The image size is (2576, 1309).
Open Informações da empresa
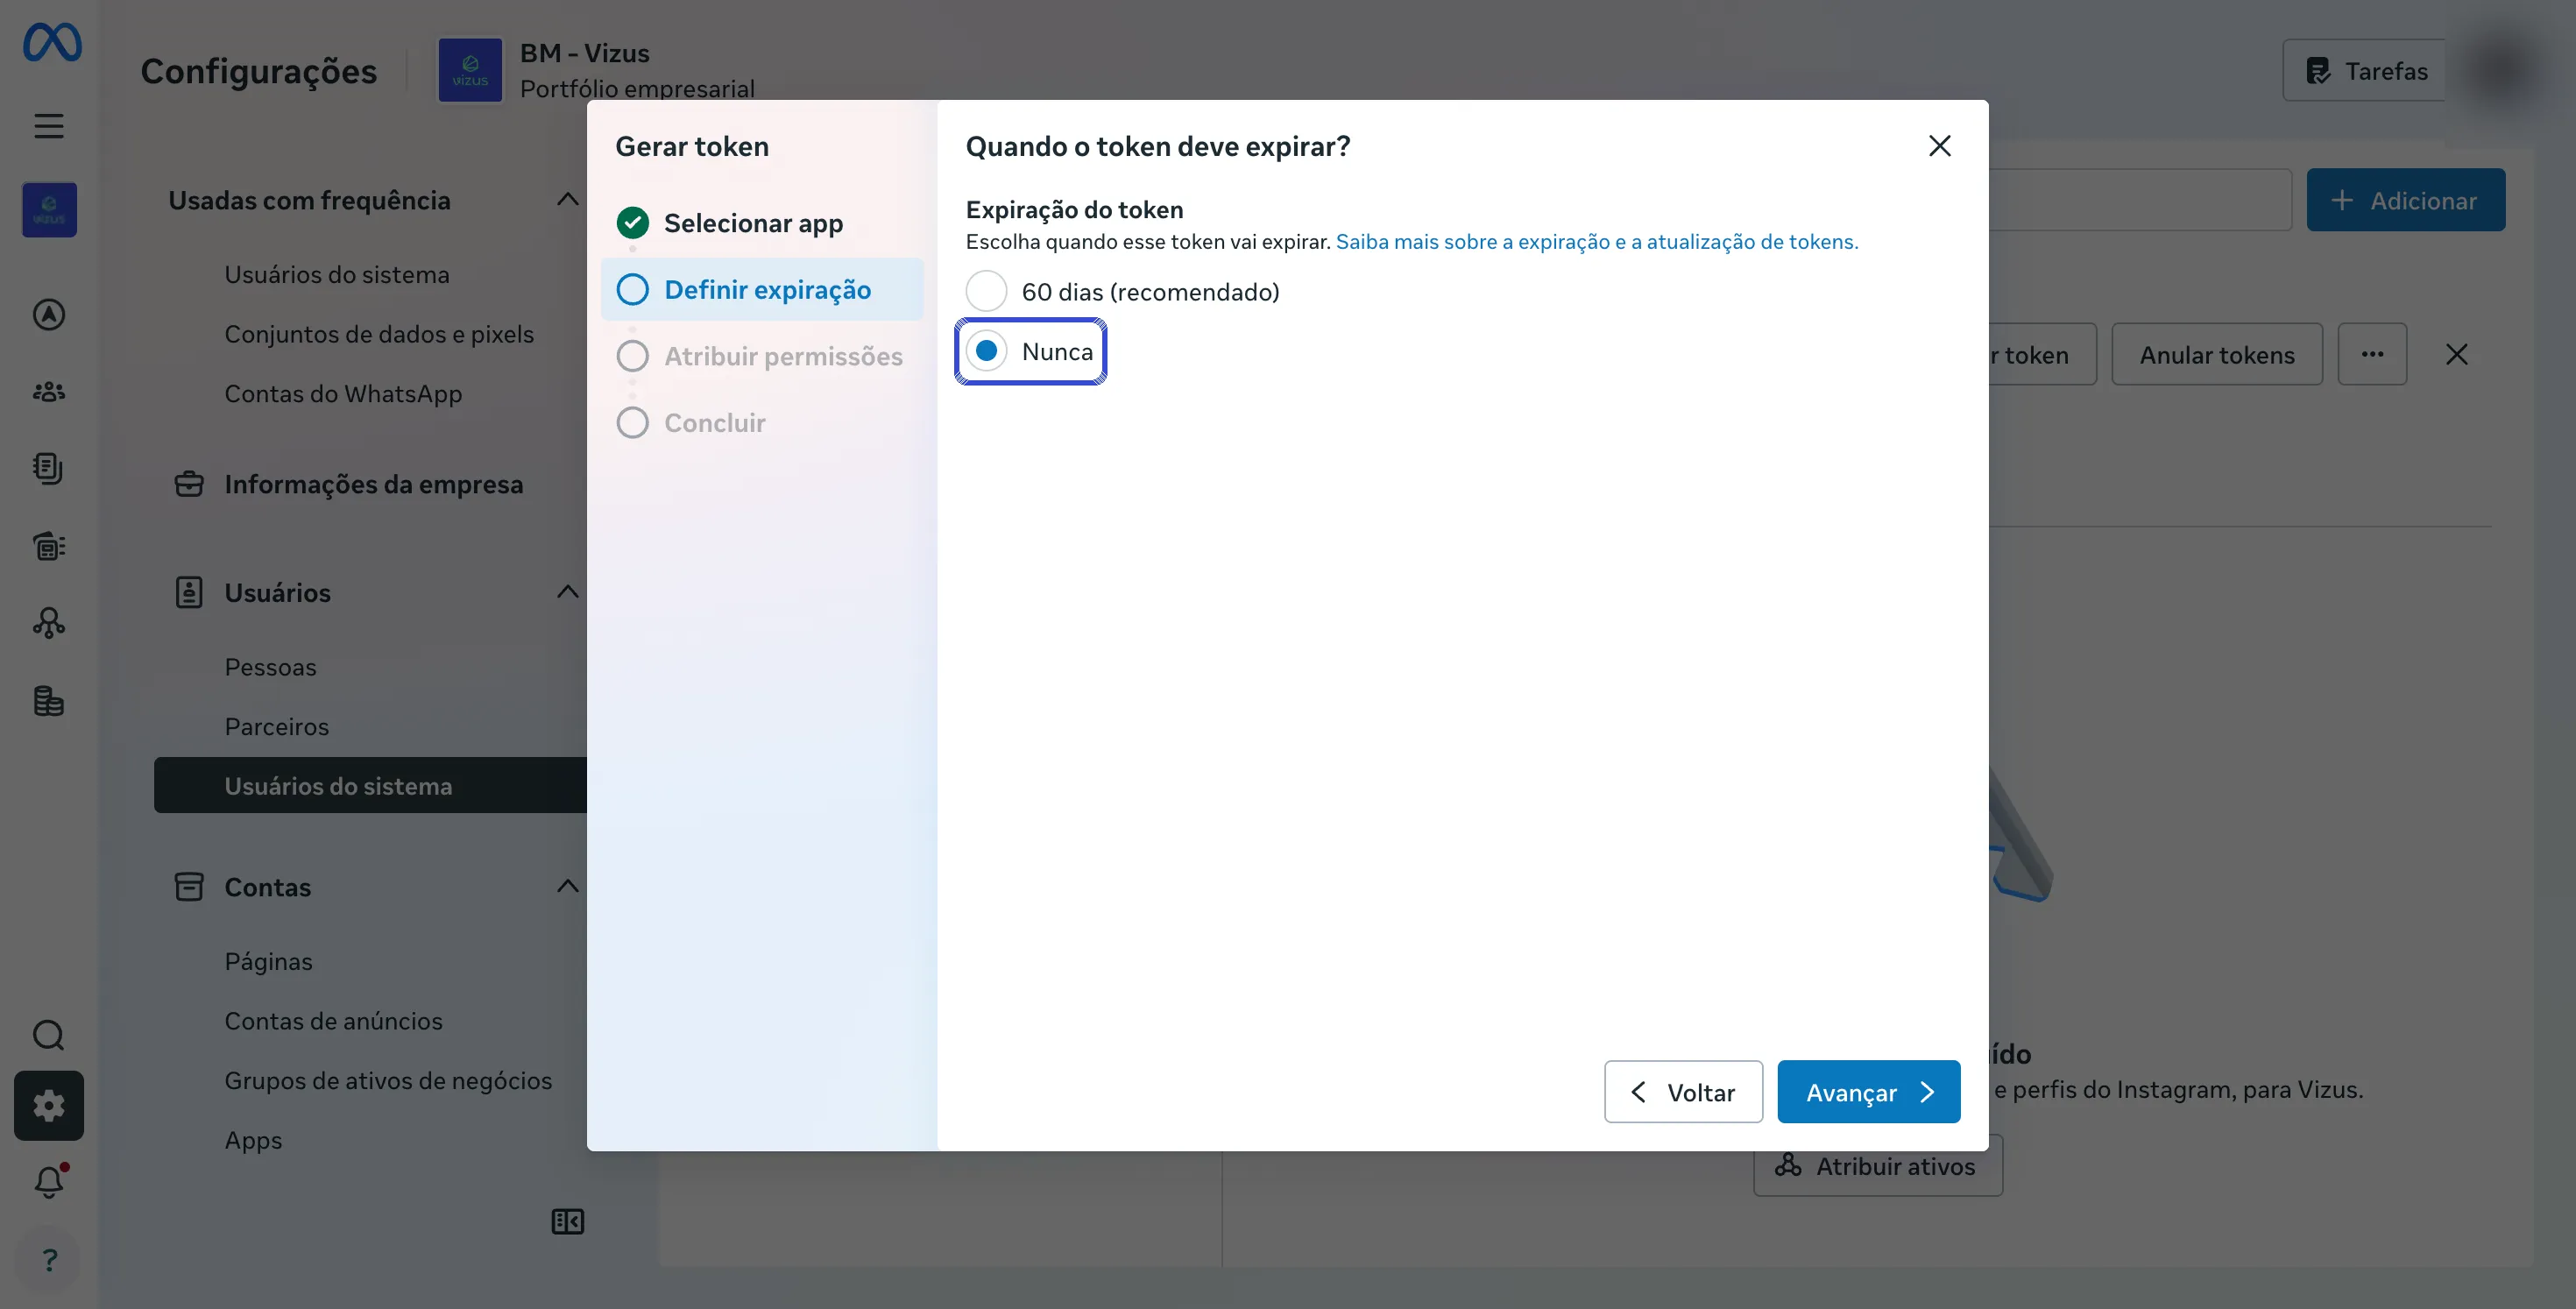(374, 485)
